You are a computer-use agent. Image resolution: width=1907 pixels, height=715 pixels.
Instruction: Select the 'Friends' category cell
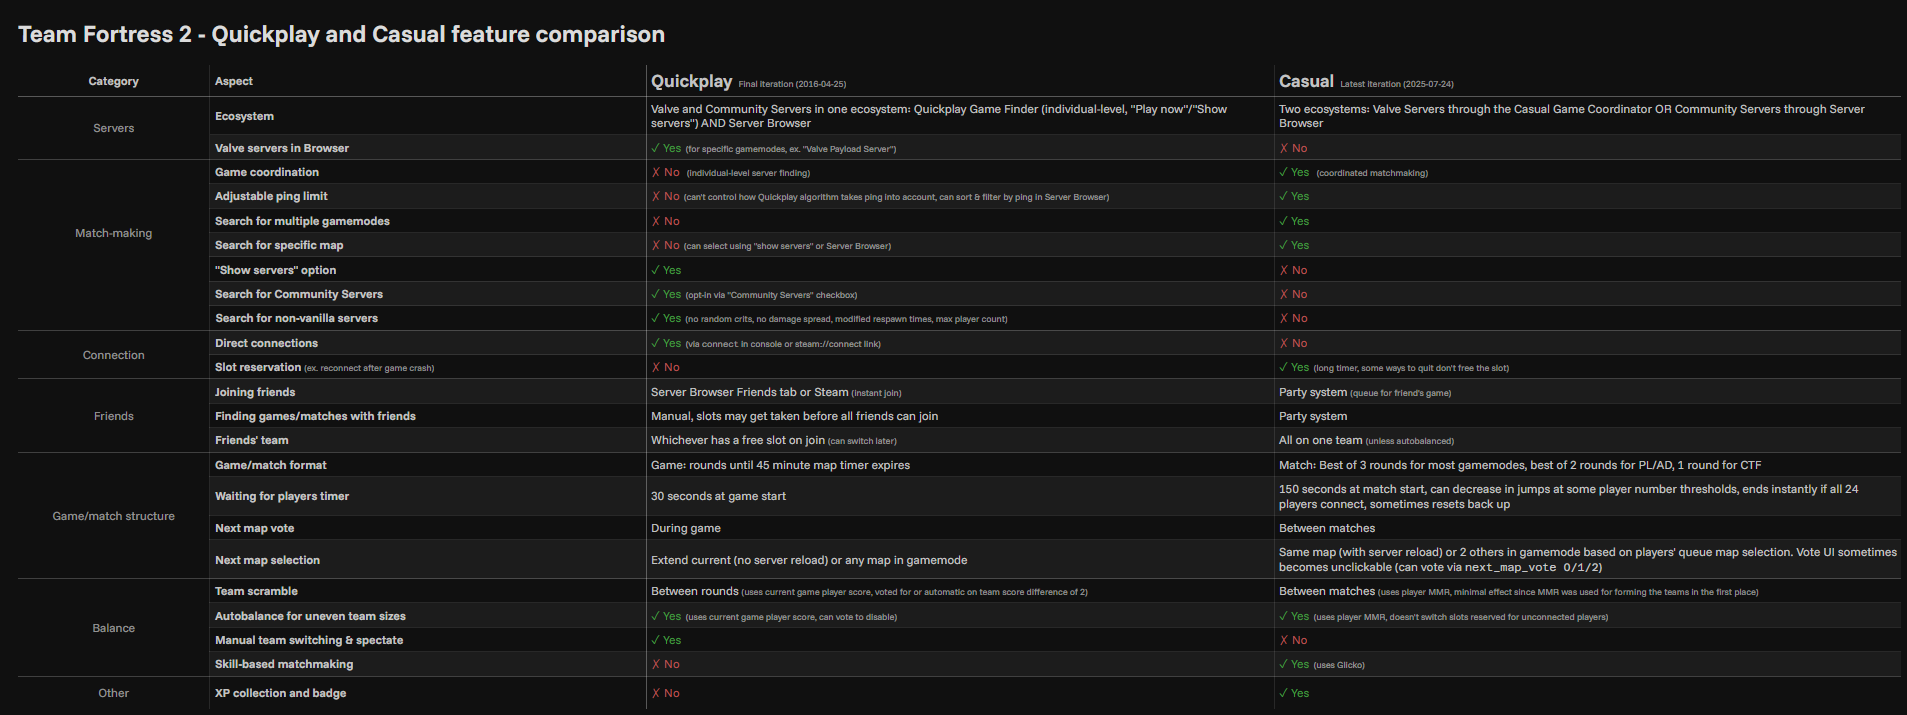(113, 416)
